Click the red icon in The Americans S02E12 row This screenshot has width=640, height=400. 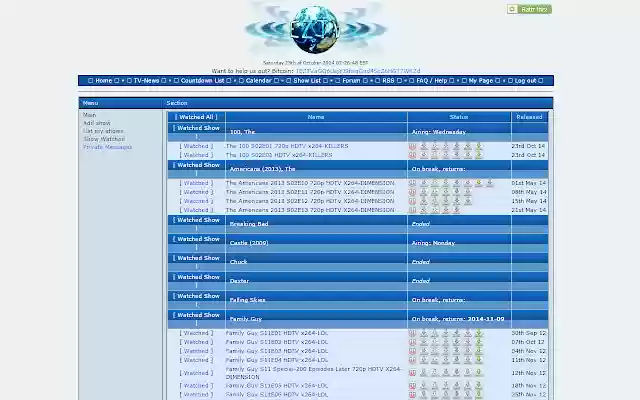pyautogui.click(x=412, y=201)
